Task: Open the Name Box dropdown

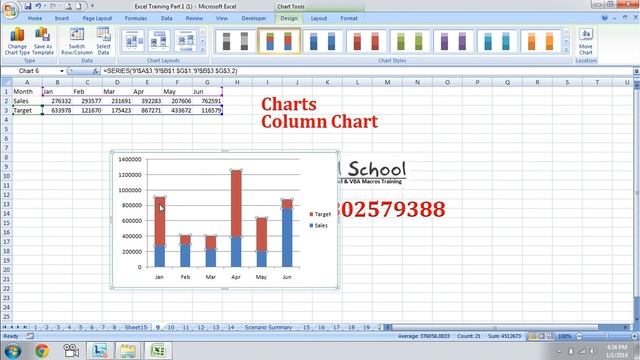Action: click(x=62, y=71)
